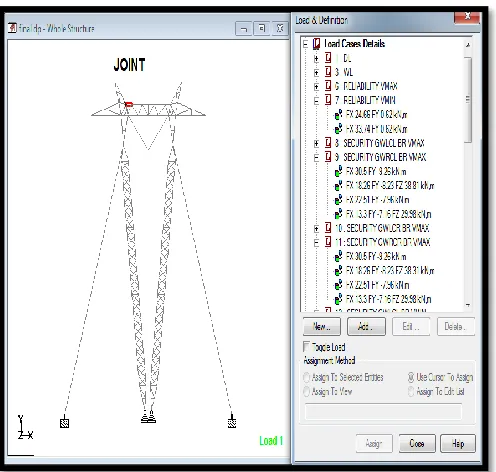
Task: Select the icon of load case 8 SECURITY
Action: click(328, 143)
